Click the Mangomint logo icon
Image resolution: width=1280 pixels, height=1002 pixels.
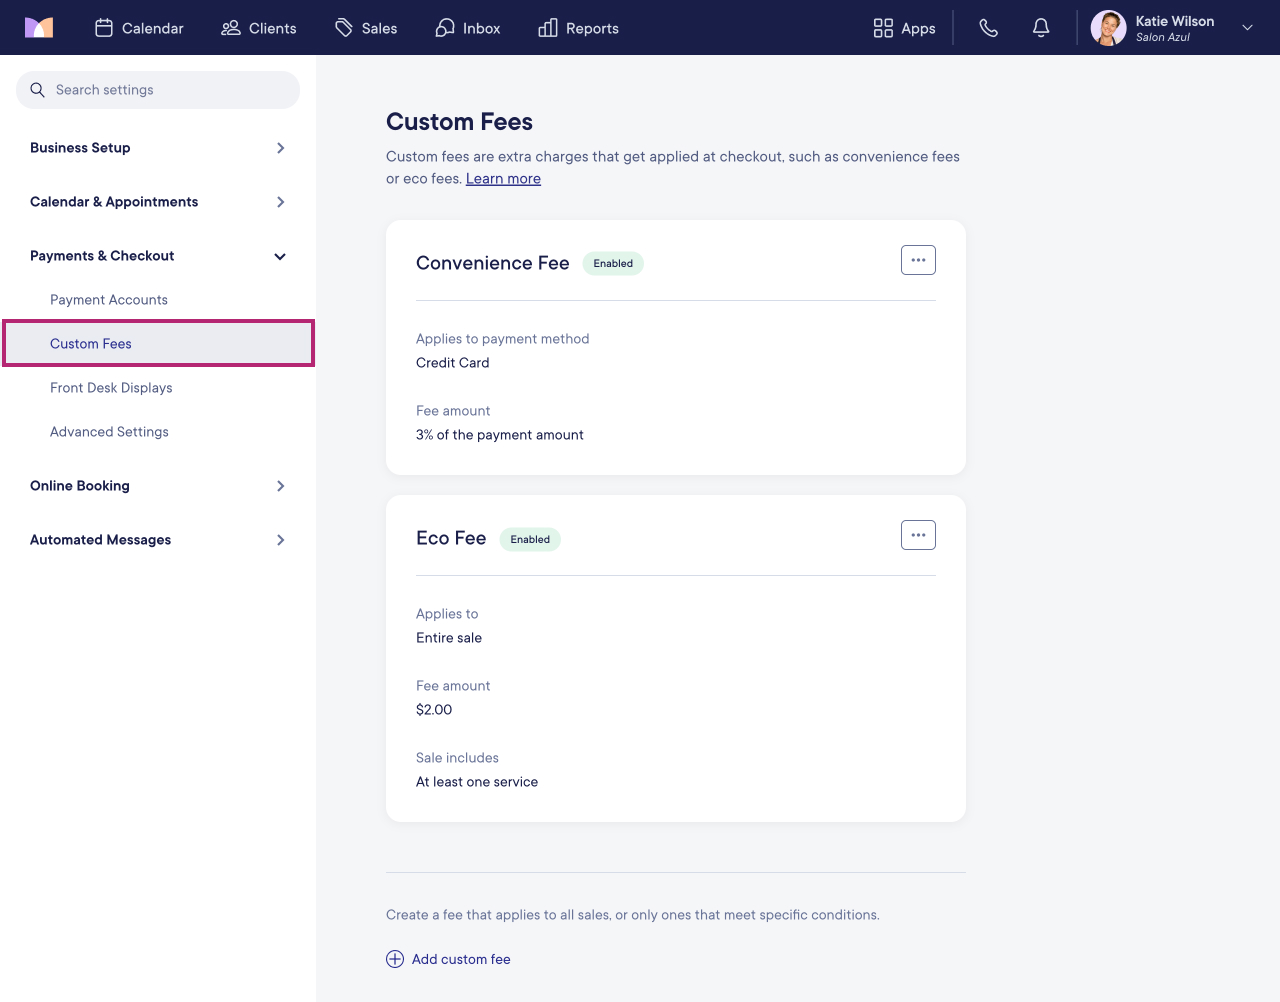click(39, 28)
